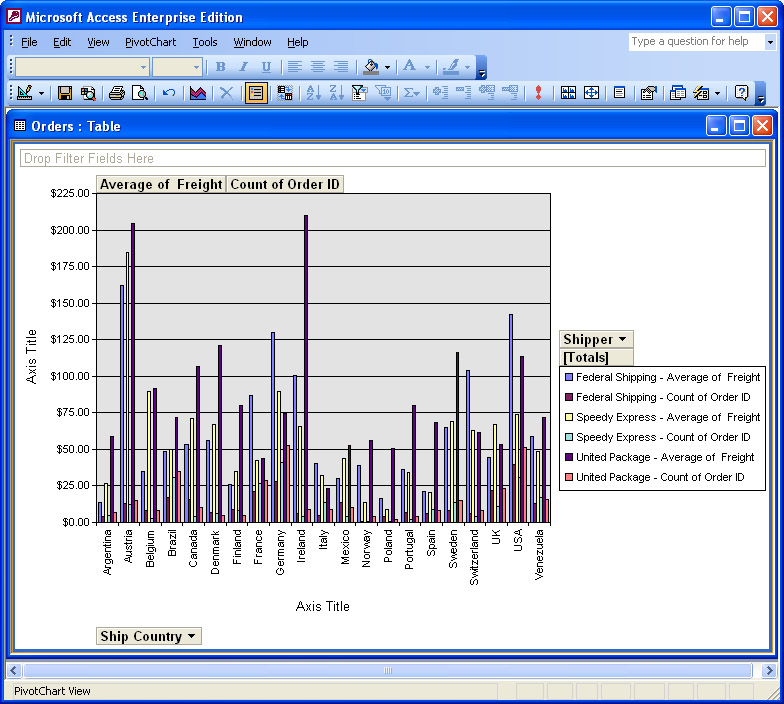Image resolution: width=784 pixels, height=704 pixels.
Task: Open the Fill Color paint bucket
Action: (371, 67)
